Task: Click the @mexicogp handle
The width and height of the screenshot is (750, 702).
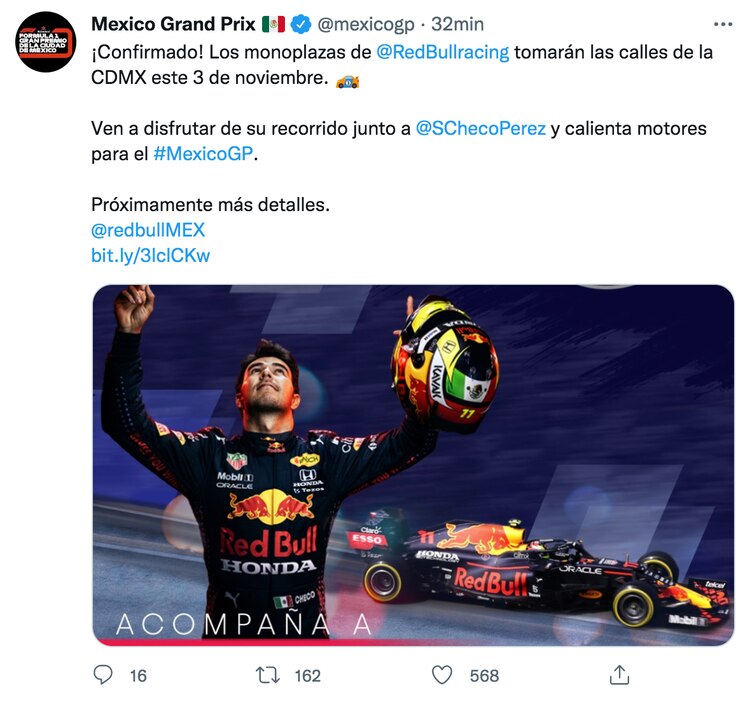Action: click(x=366, y=24)
